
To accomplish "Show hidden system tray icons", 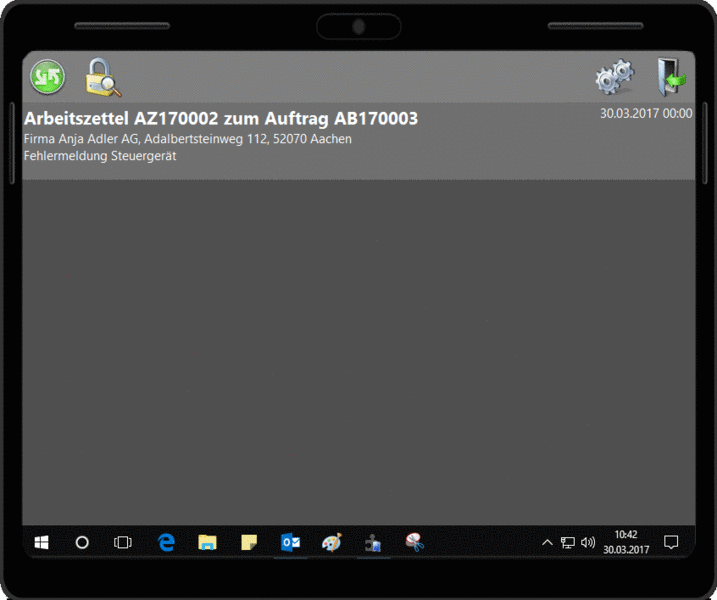I will (547, 543).
